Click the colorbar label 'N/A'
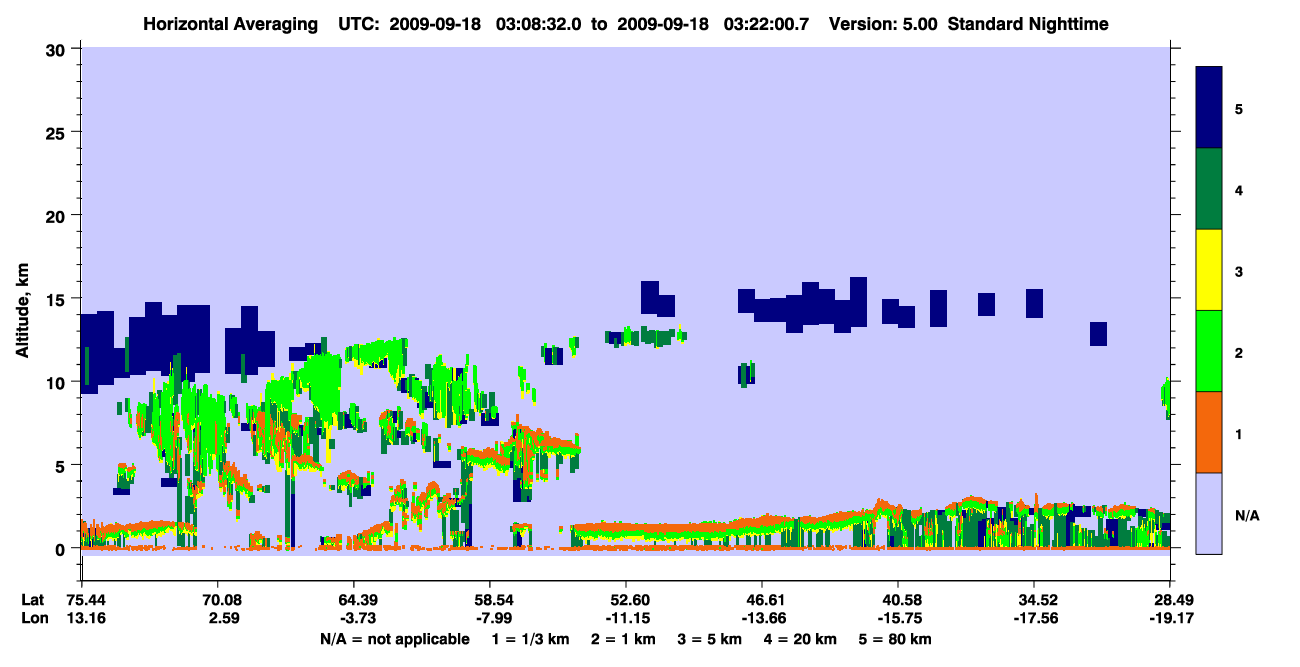This screenshot has width=1300, height=667. click(x=1246, y=515)
